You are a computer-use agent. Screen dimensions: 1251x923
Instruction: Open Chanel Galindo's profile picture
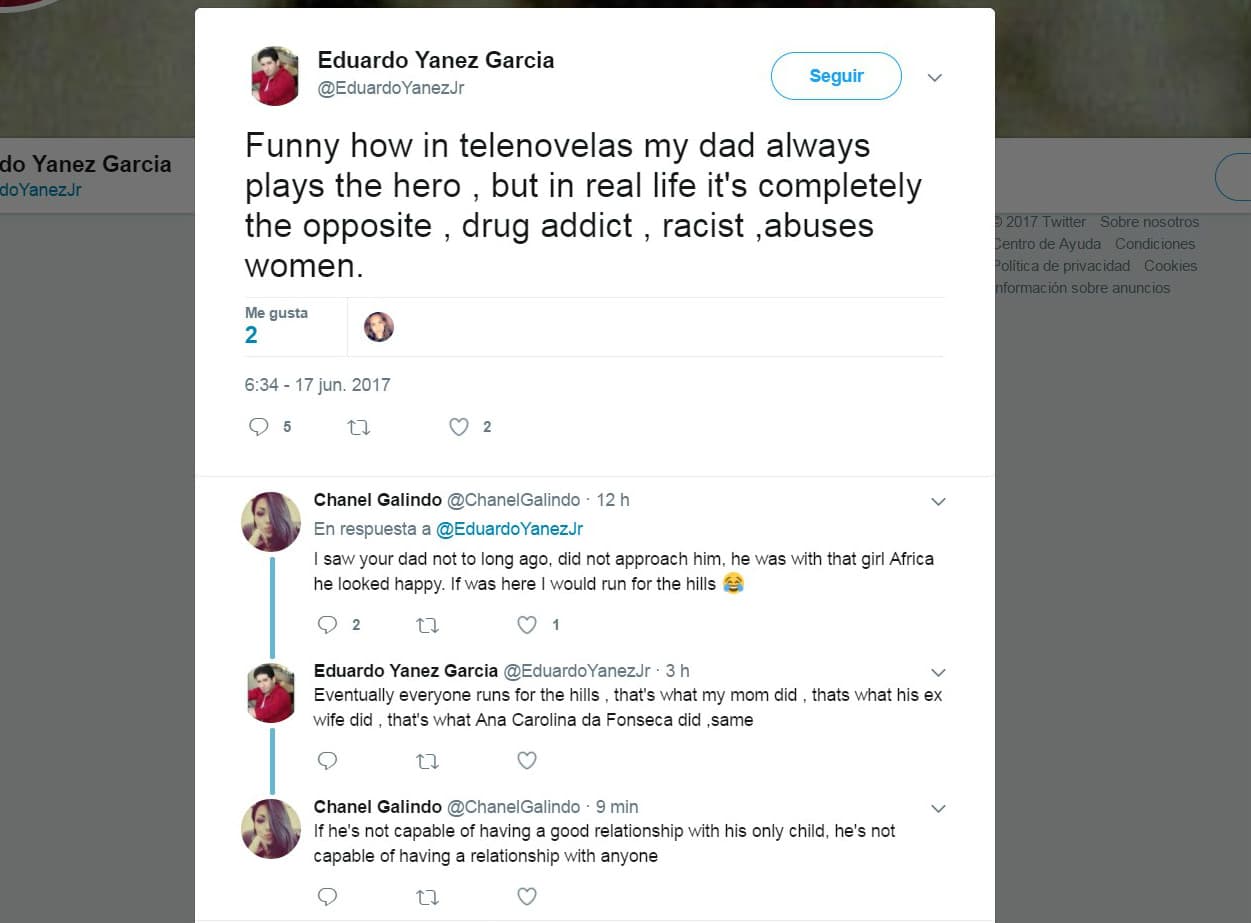click(271, 521)
